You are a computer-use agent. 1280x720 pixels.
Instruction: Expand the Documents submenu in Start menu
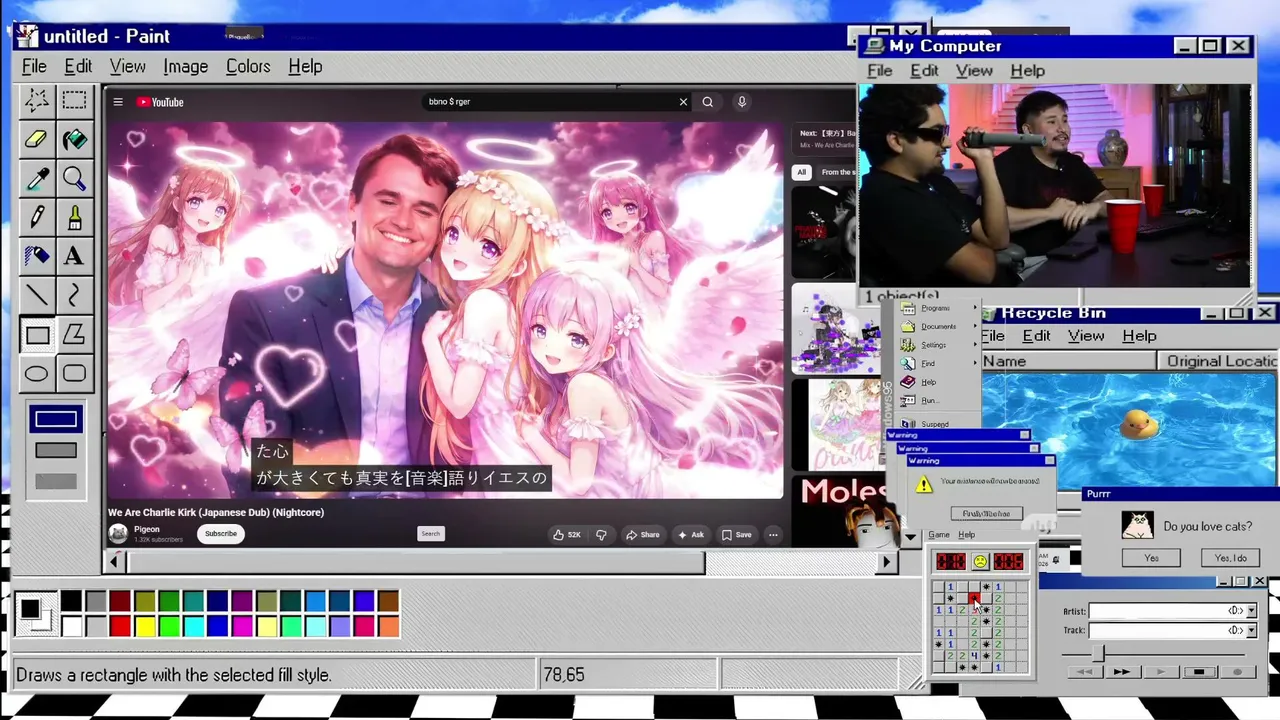pos(939,327)
